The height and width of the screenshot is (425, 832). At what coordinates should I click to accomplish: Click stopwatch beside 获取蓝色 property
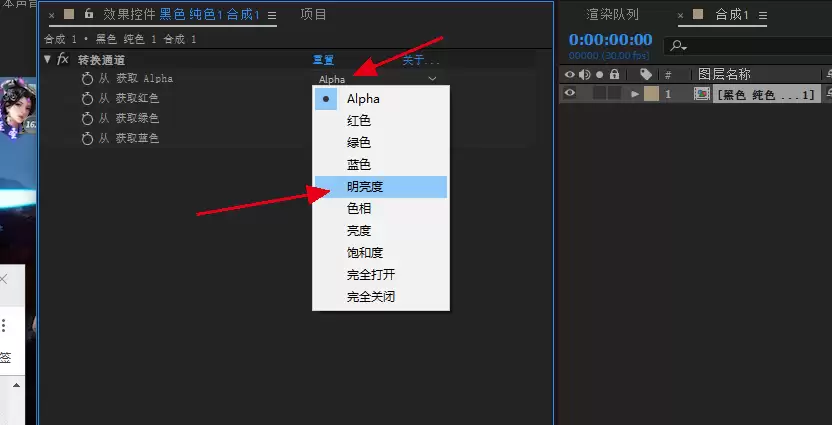pos(87,138)
